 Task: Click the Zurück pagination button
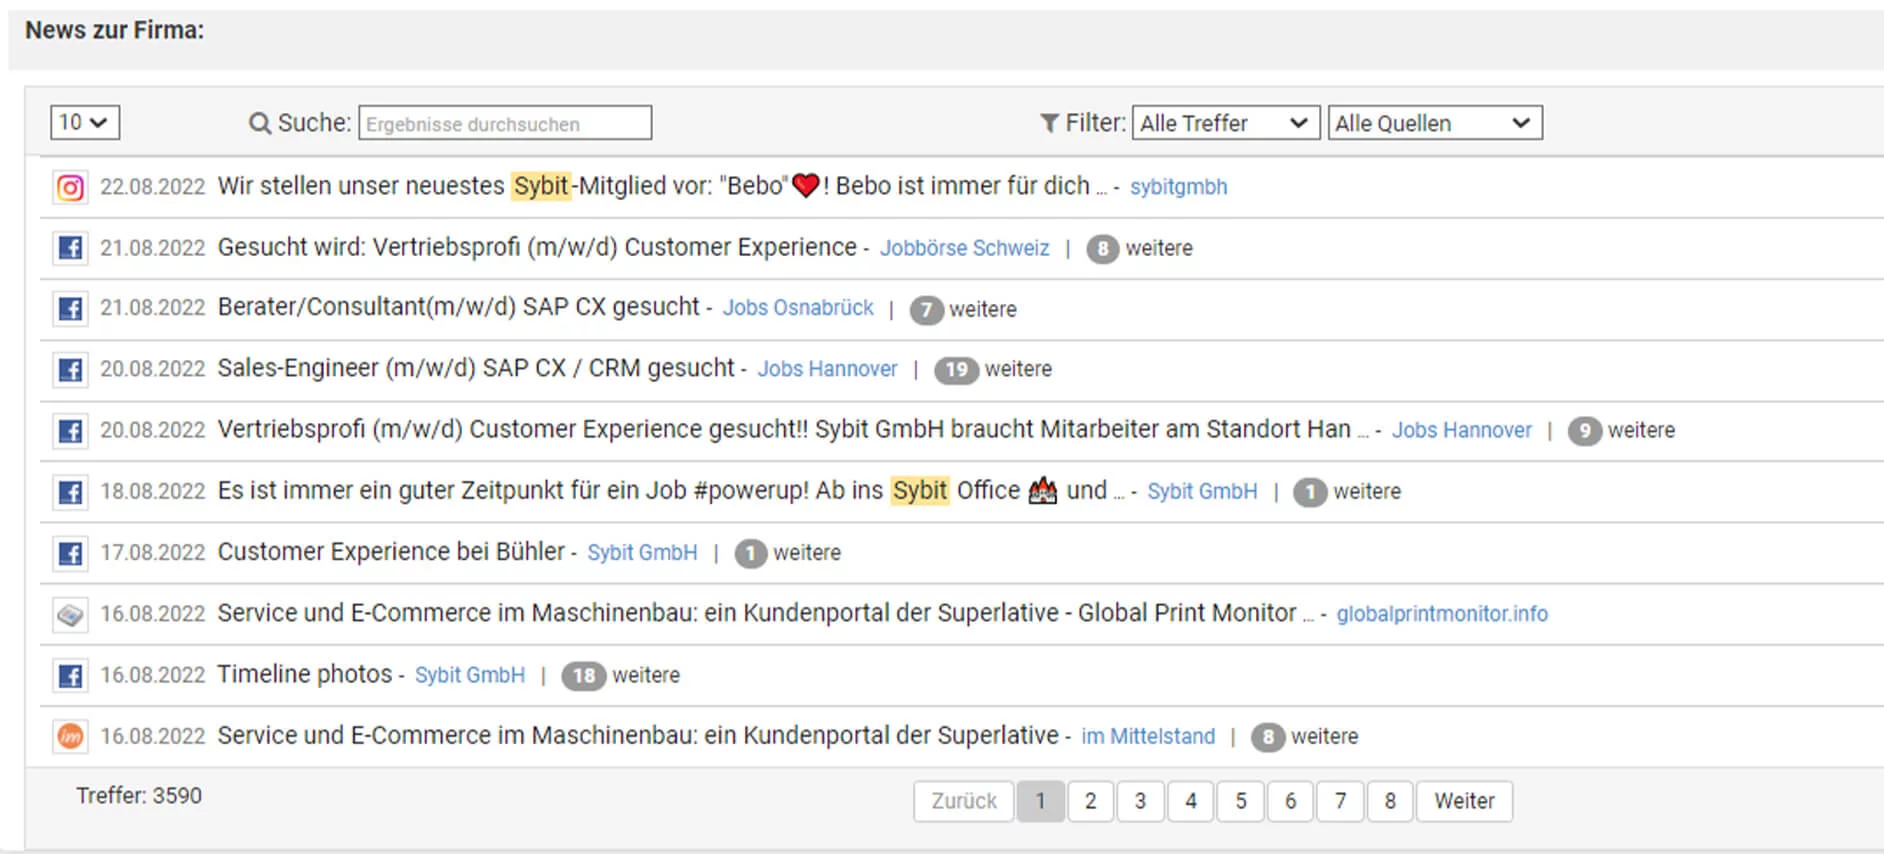coord(964,801)
